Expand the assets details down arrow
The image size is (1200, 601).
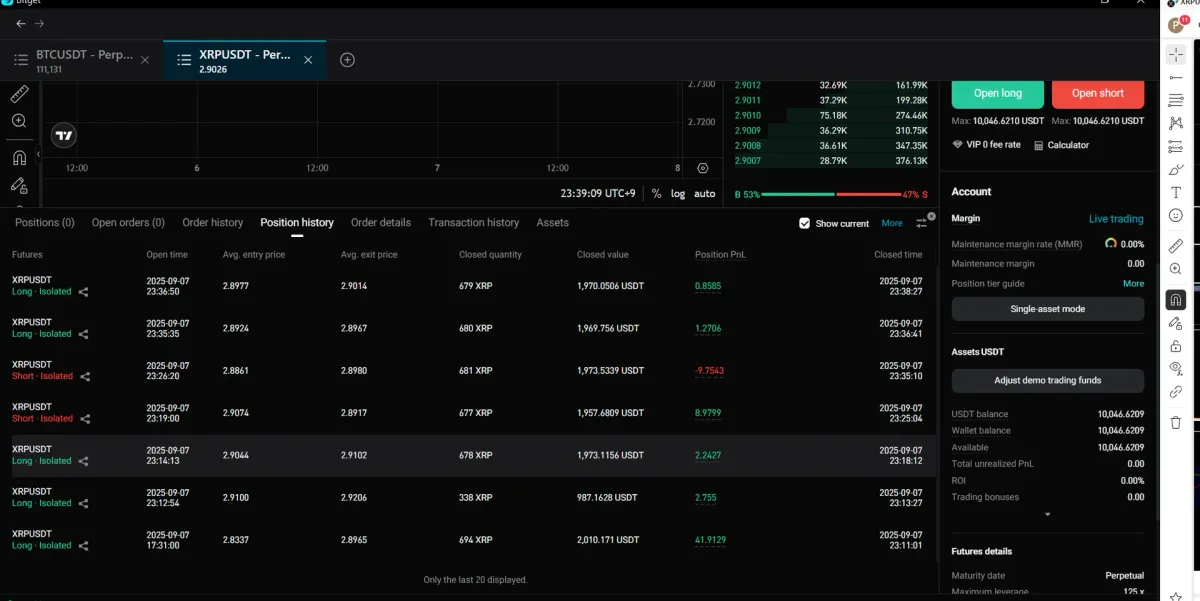point(1047,515)
